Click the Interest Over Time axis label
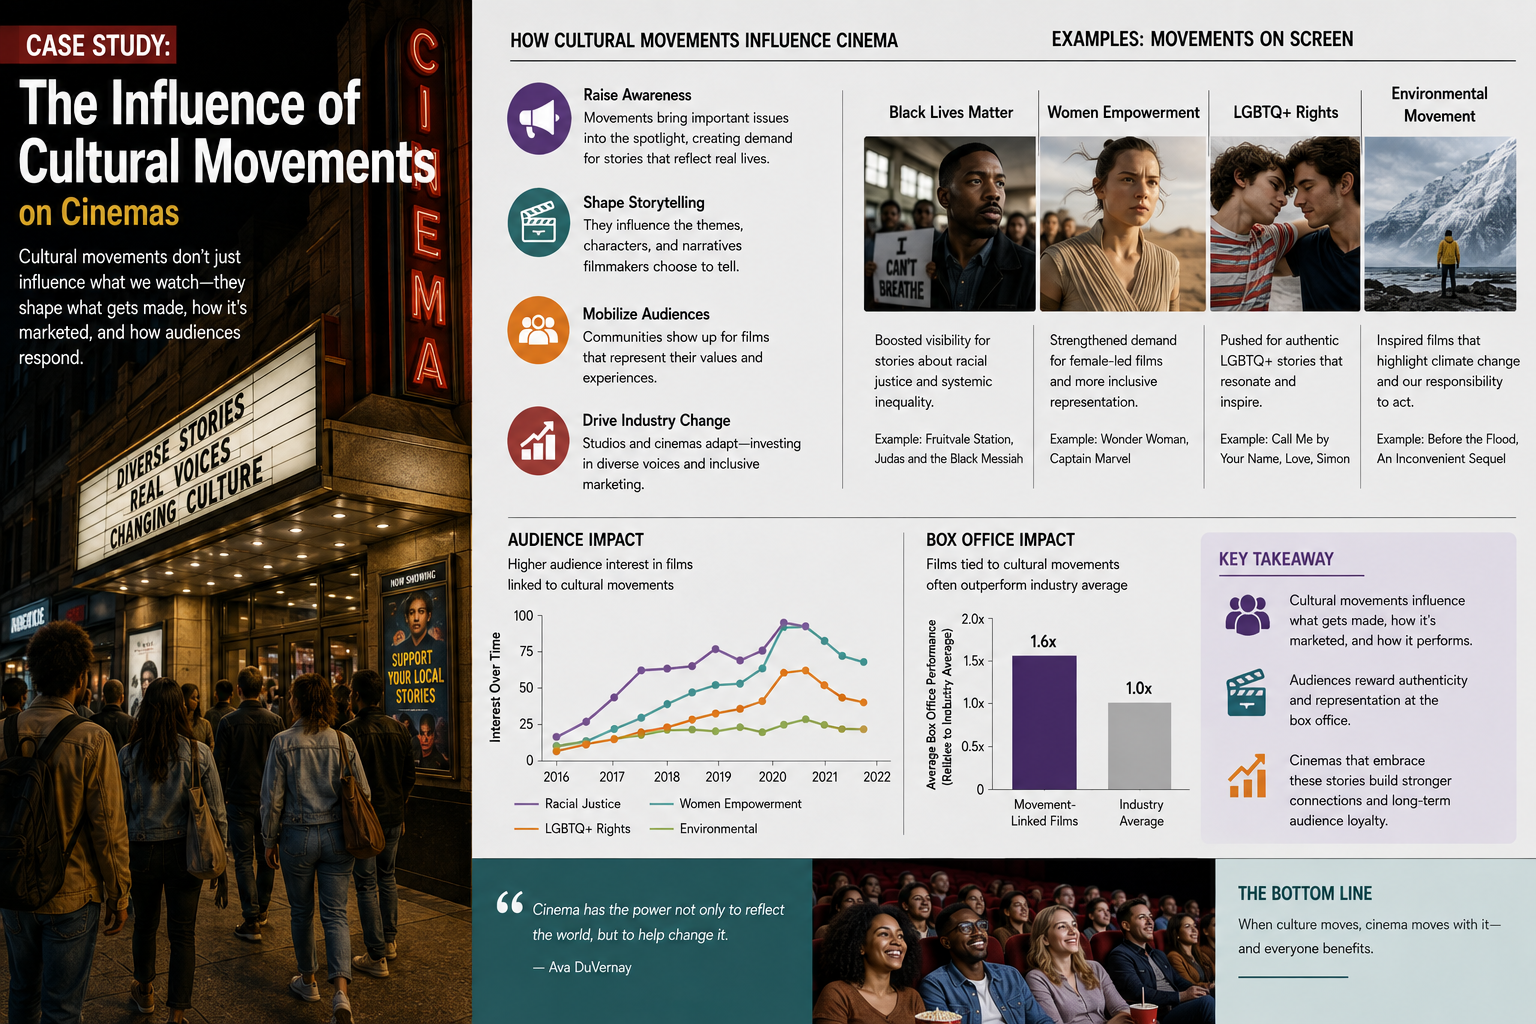 [495, 687]
